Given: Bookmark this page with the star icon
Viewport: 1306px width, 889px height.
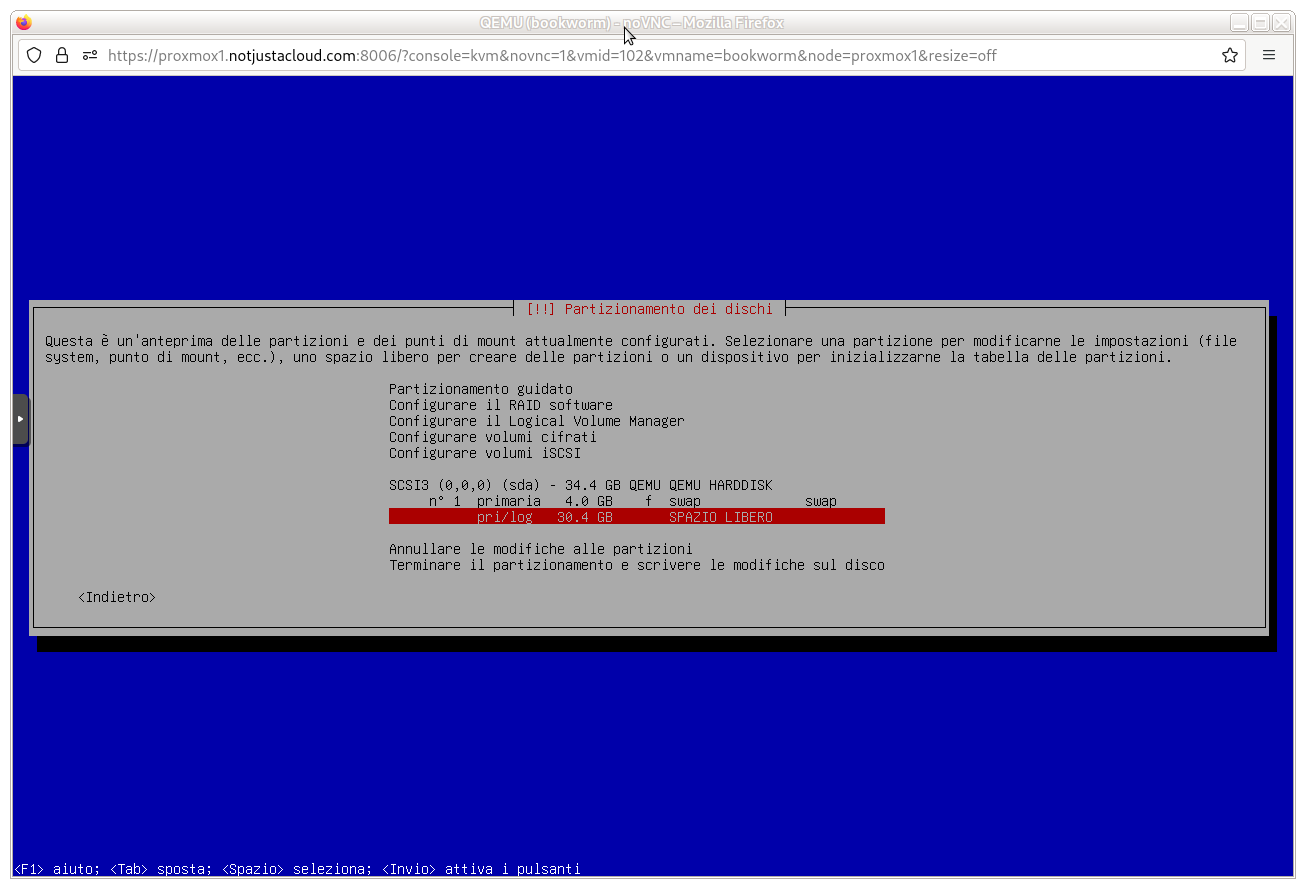Looking at the screenshot, I should pos(1230,55).
